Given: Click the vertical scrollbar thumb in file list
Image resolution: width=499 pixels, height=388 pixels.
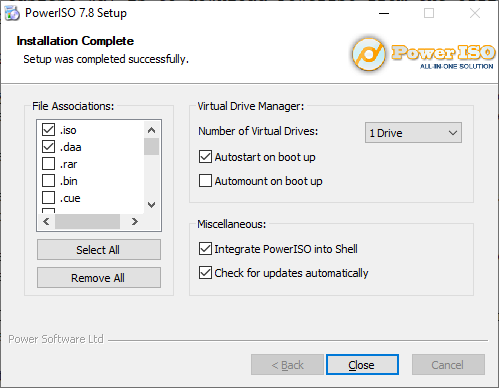Looking at the screenshot, I should 151,147.
